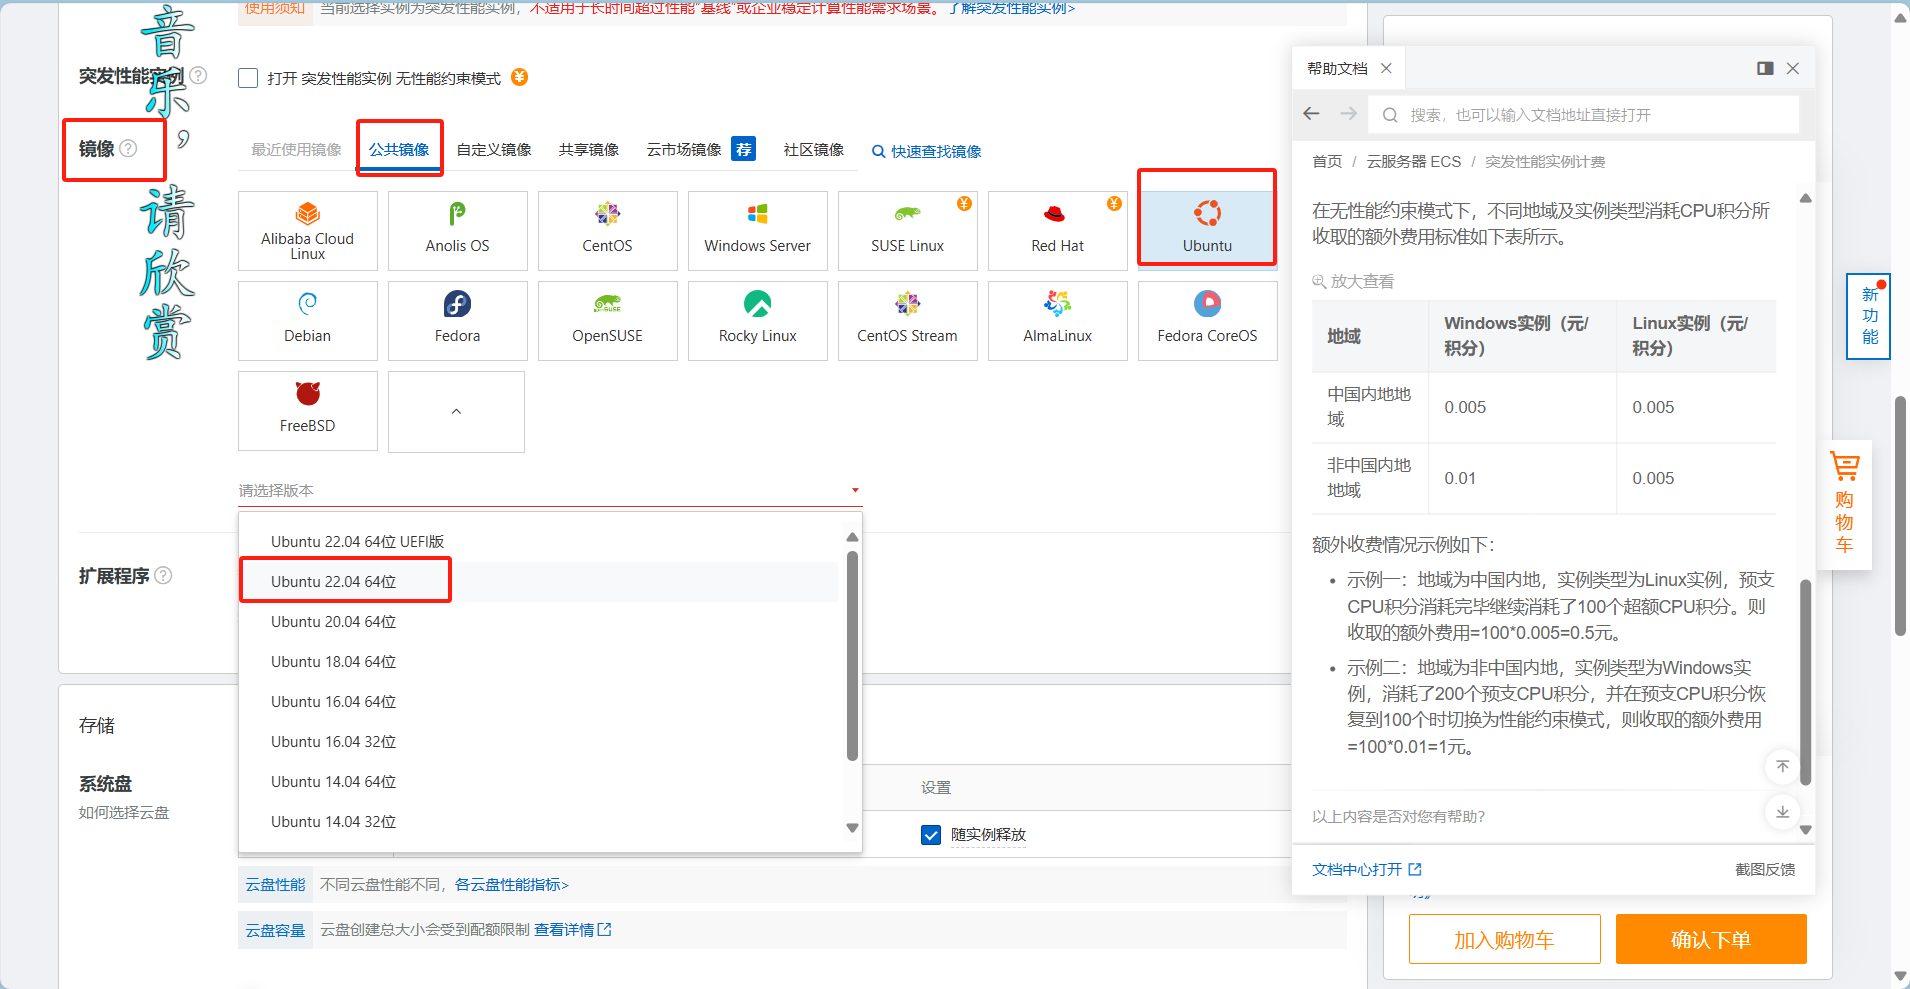Click 截图反馈 in help panel

pos(1765,869)
